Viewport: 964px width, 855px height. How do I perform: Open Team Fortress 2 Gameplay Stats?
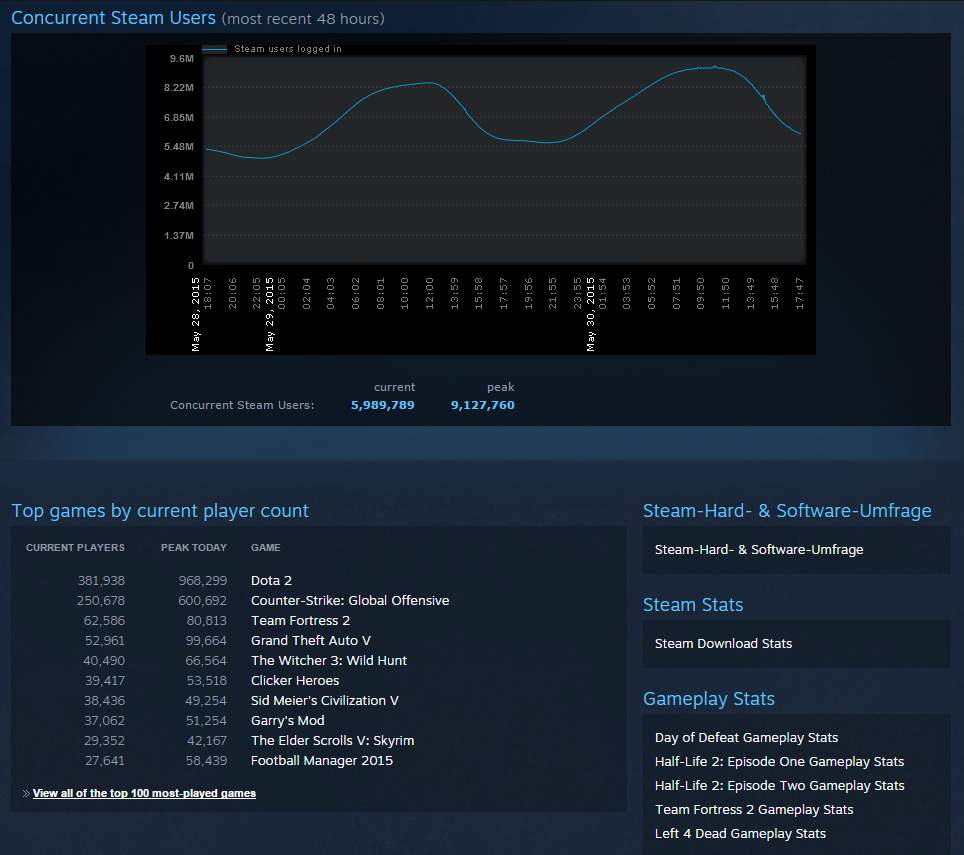754,810
